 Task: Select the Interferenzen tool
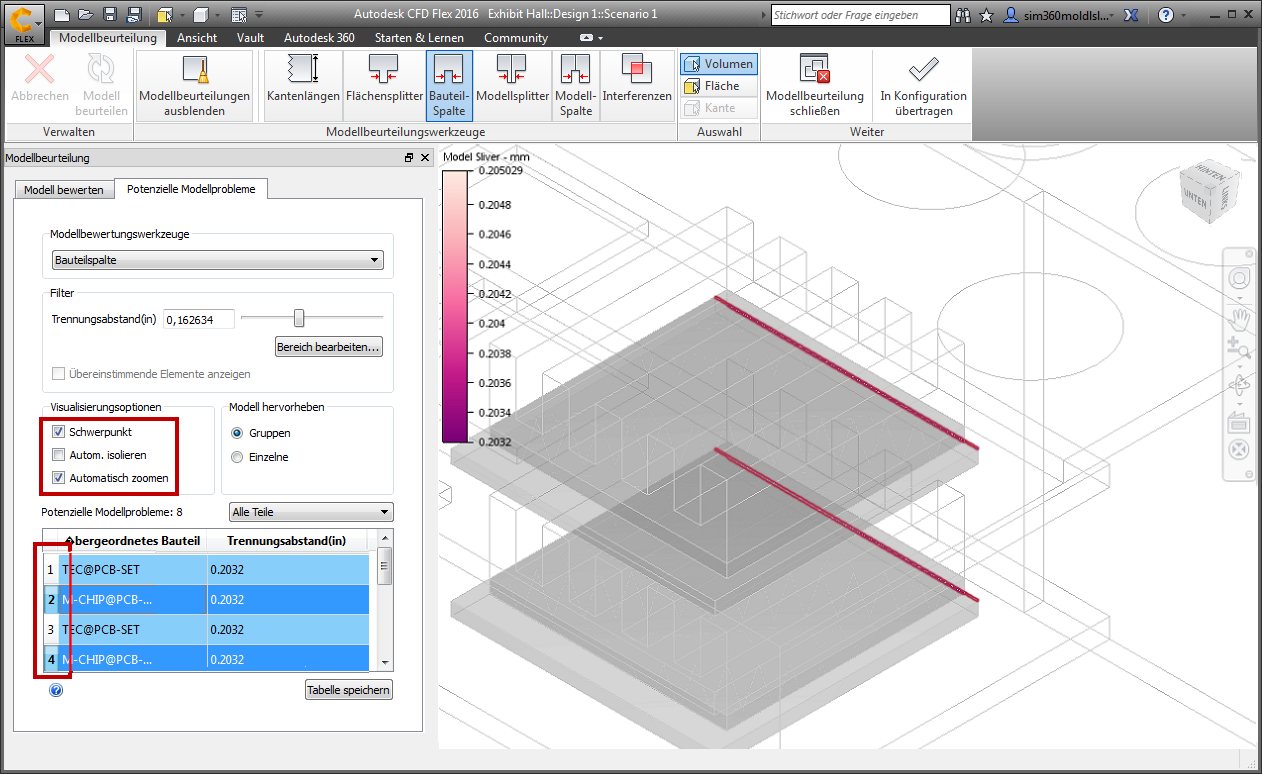pyautogui.click(x=637, y=86)
